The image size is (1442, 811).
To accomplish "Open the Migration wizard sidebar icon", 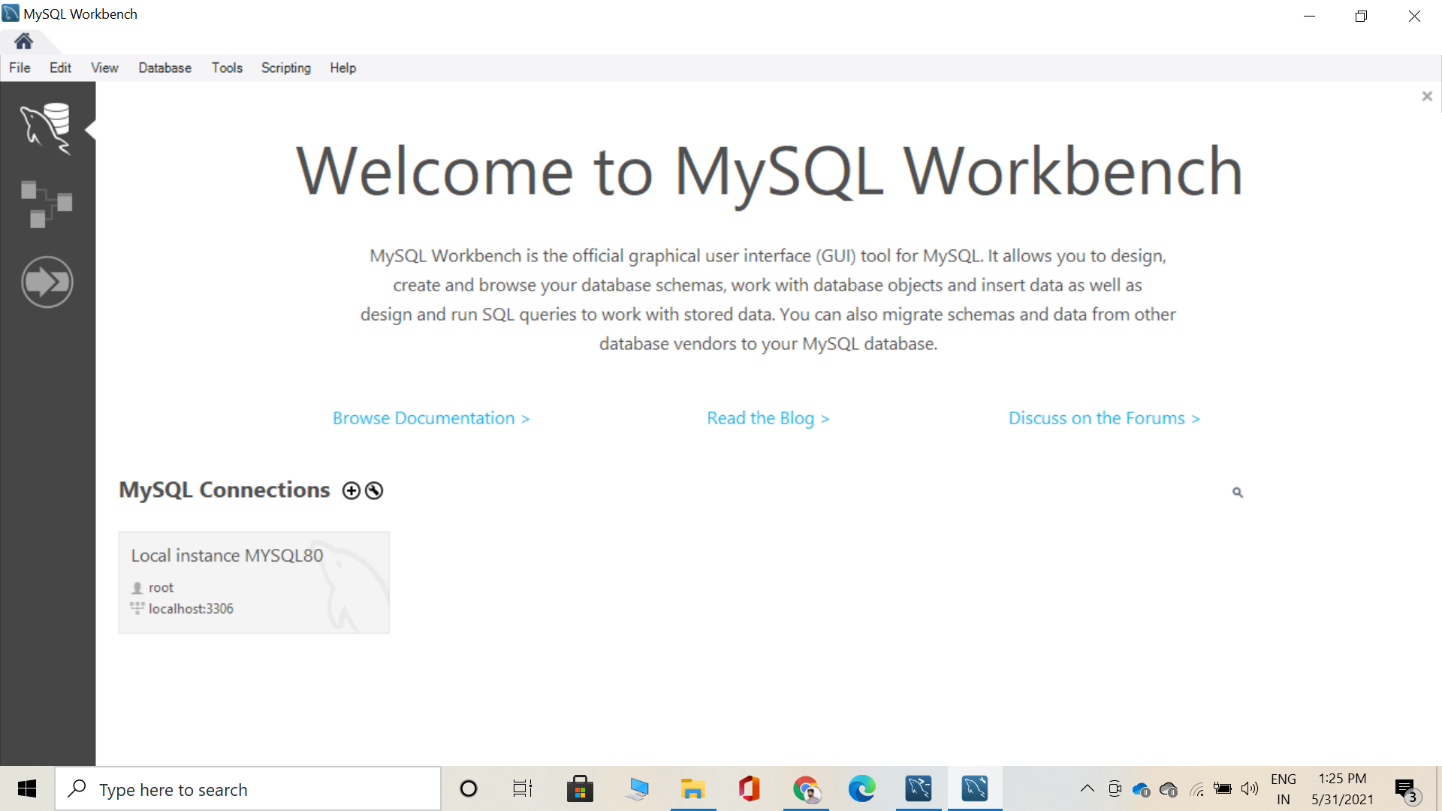I will coord(47,282).
